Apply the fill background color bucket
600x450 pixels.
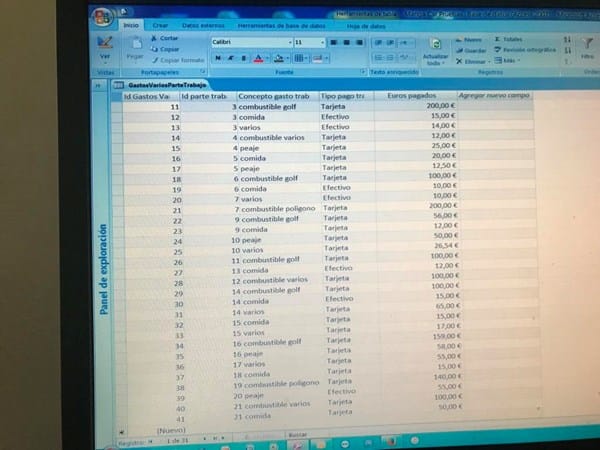pos(279,58)
